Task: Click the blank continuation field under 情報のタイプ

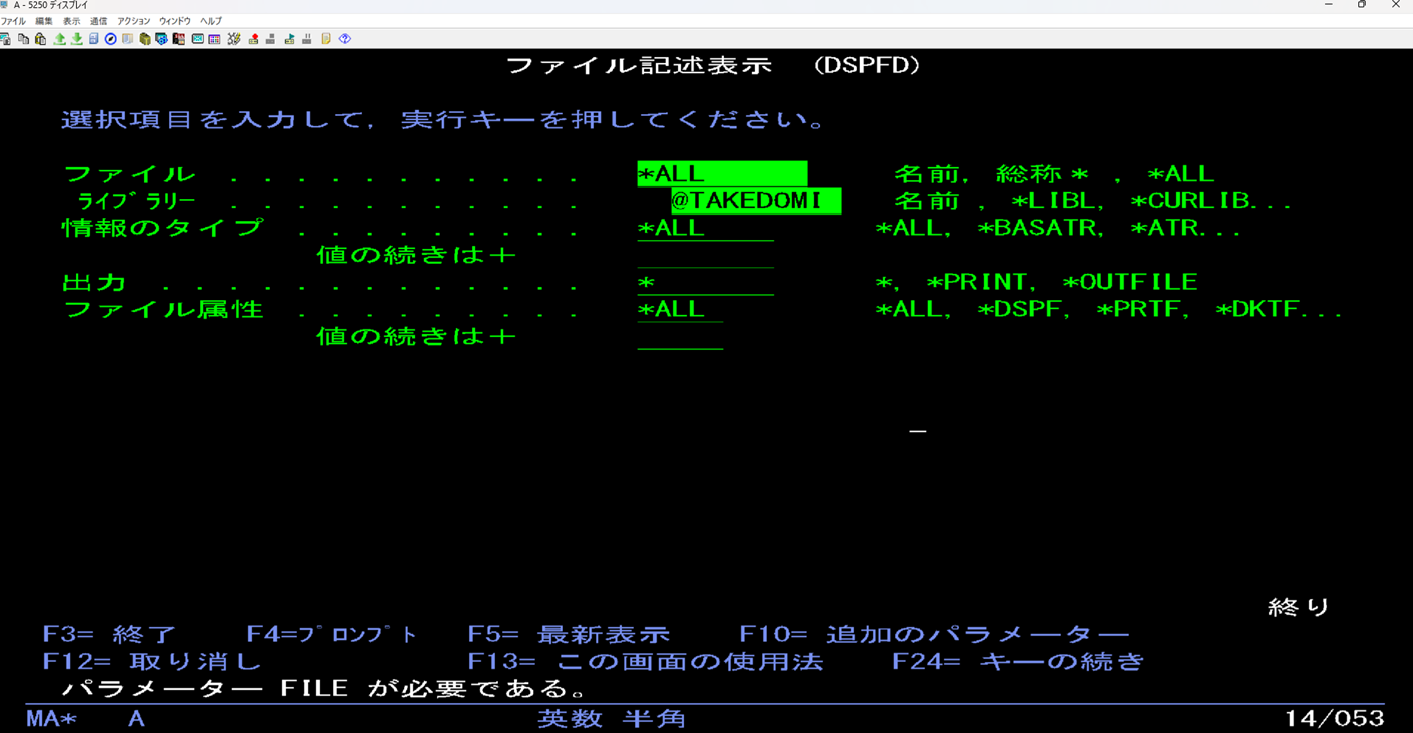Action: click(705, 255)
